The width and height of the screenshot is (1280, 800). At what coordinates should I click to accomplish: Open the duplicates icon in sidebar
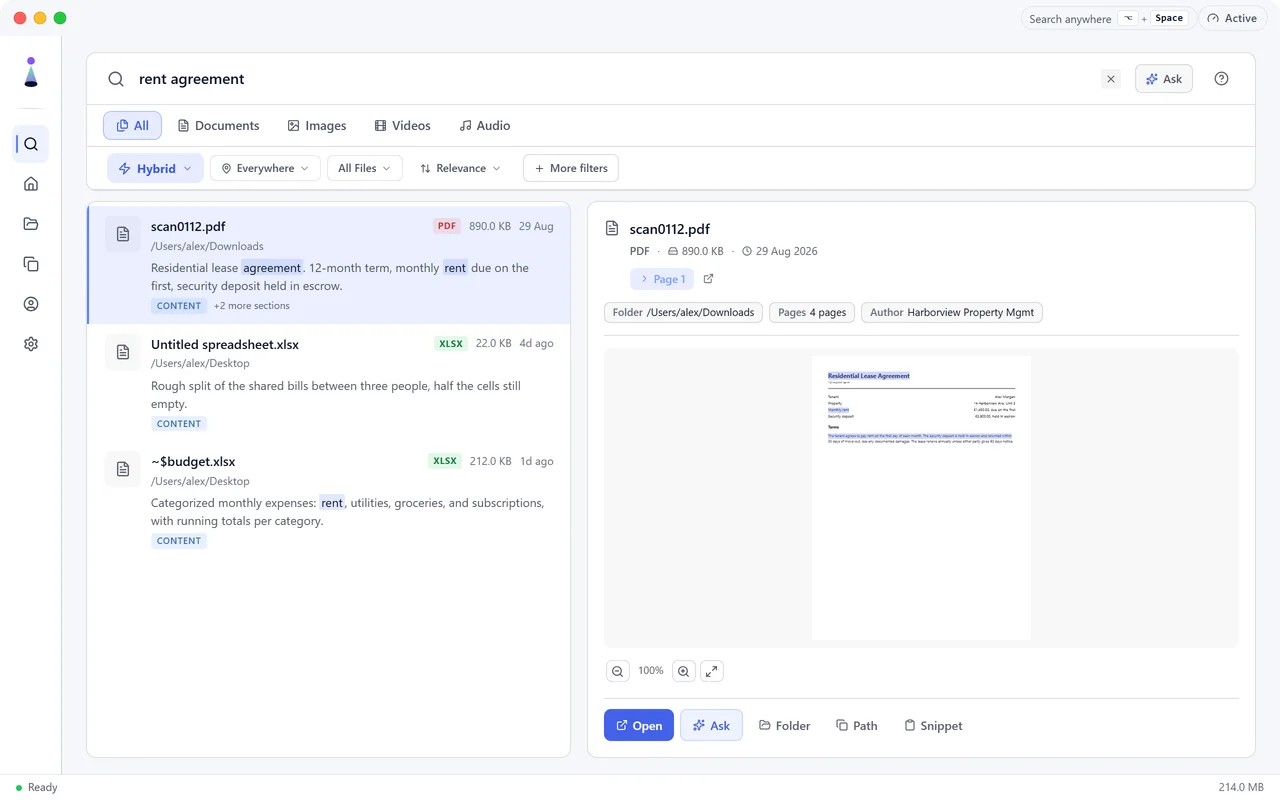click(x=31, y=264)
